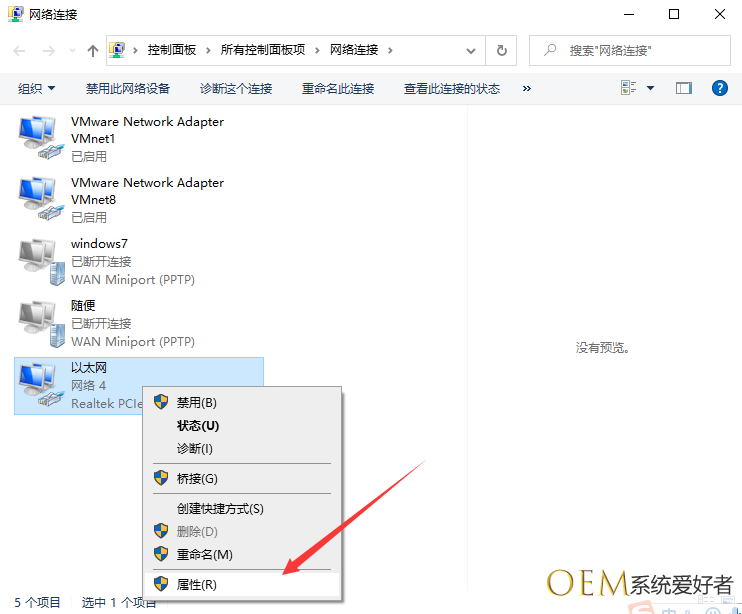Image resolution: width=742 pixels, height=614 pixels.
Task: Click 诊断这个连接 toolbar button
Action: coord(236,88)
